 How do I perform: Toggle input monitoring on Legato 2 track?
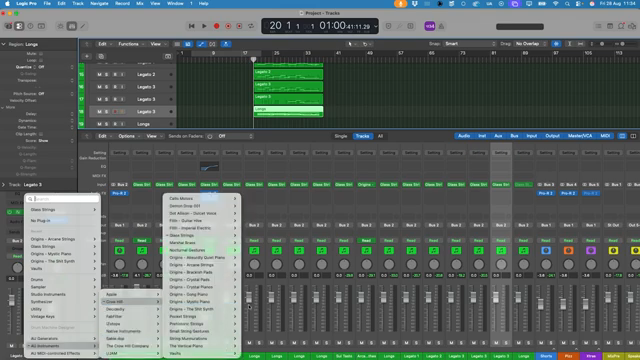click(x=122, y=75)
